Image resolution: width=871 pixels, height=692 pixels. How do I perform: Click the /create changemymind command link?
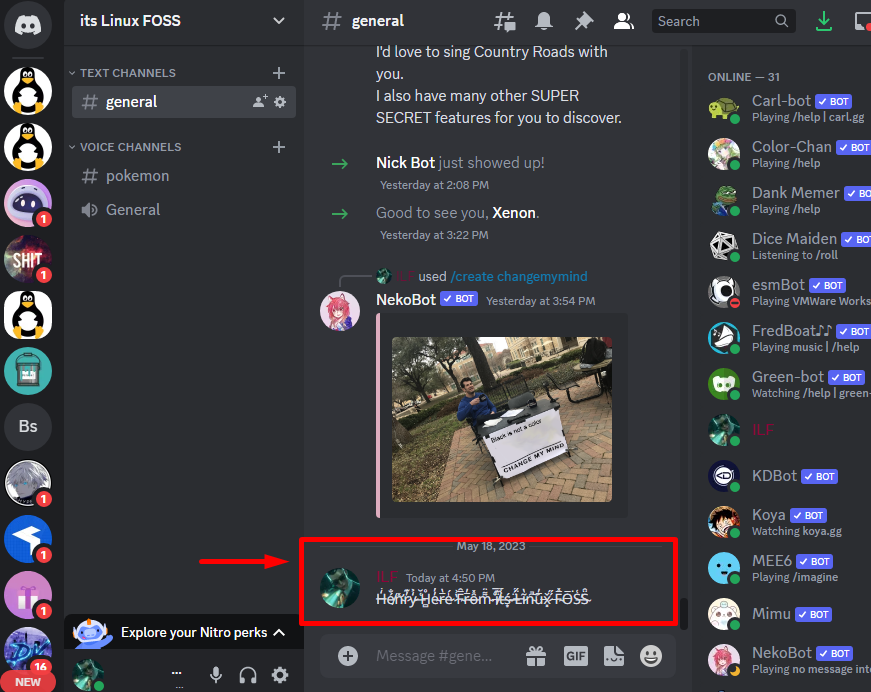[x=519, y=277]
